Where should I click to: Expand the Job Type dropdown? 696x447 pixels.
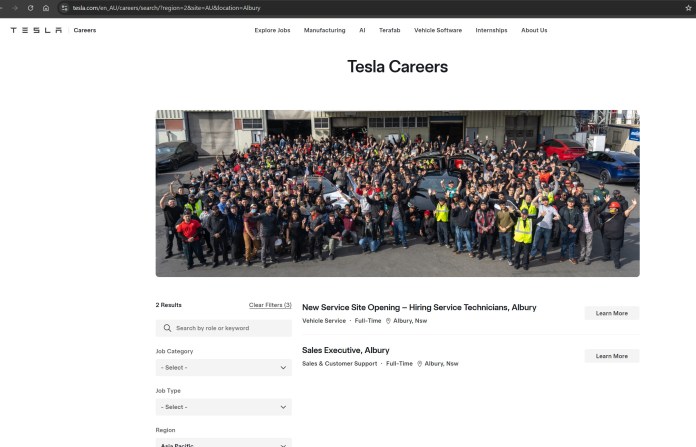click(x=224, y=407)
